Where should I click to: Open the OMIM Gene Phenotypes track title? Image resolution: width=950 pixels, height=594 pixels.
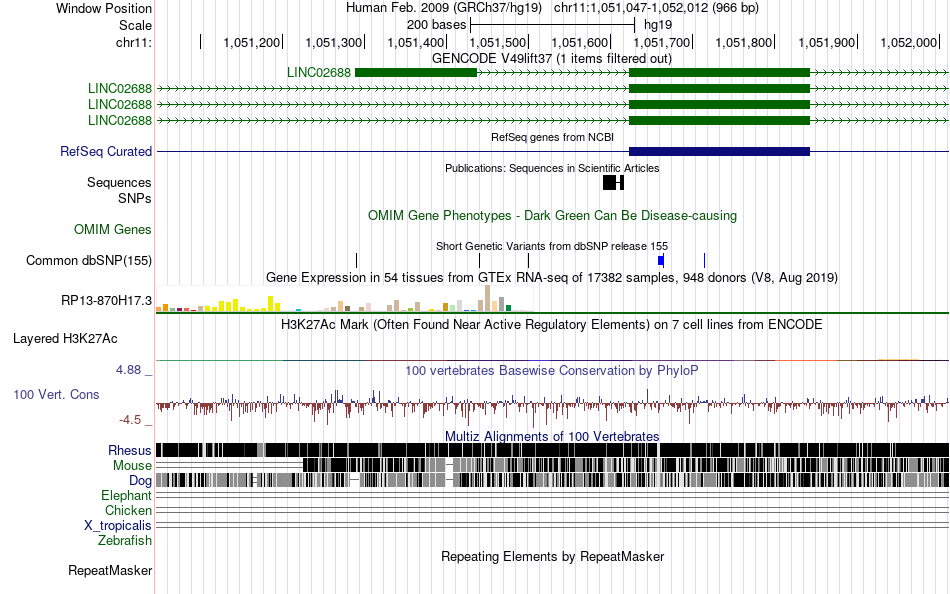[x=552, y=215]
